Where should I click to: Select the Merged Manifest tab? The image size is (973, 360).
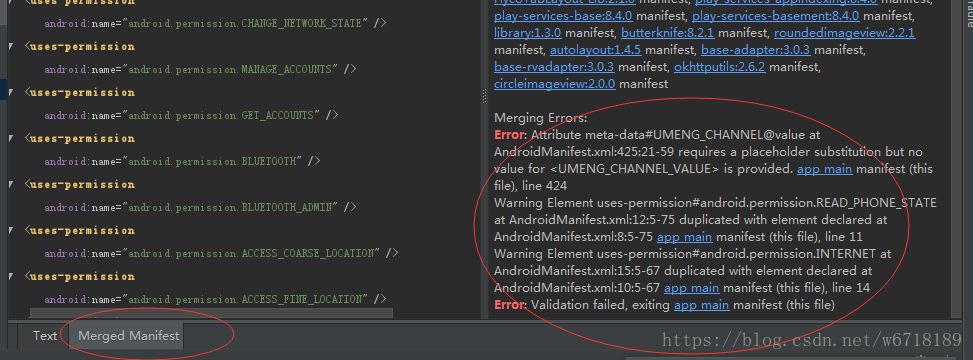tap(128, 336)
